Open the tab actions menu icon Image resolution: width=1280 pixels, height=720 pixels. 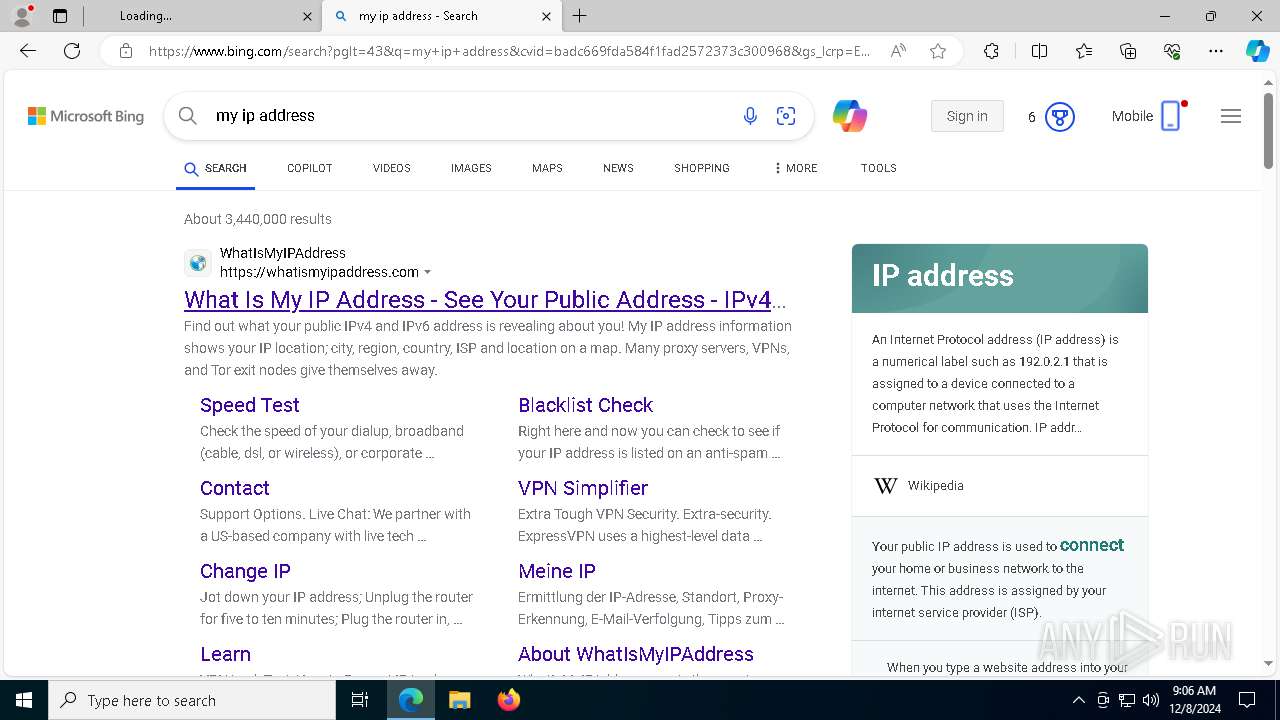60,16
